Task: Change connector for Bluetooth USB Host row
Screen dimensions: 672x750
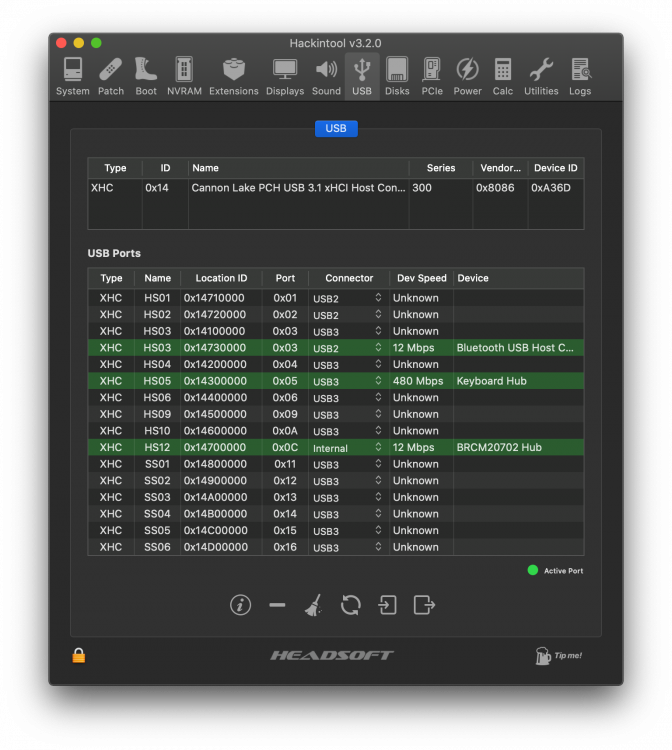Action: [348, 348]
